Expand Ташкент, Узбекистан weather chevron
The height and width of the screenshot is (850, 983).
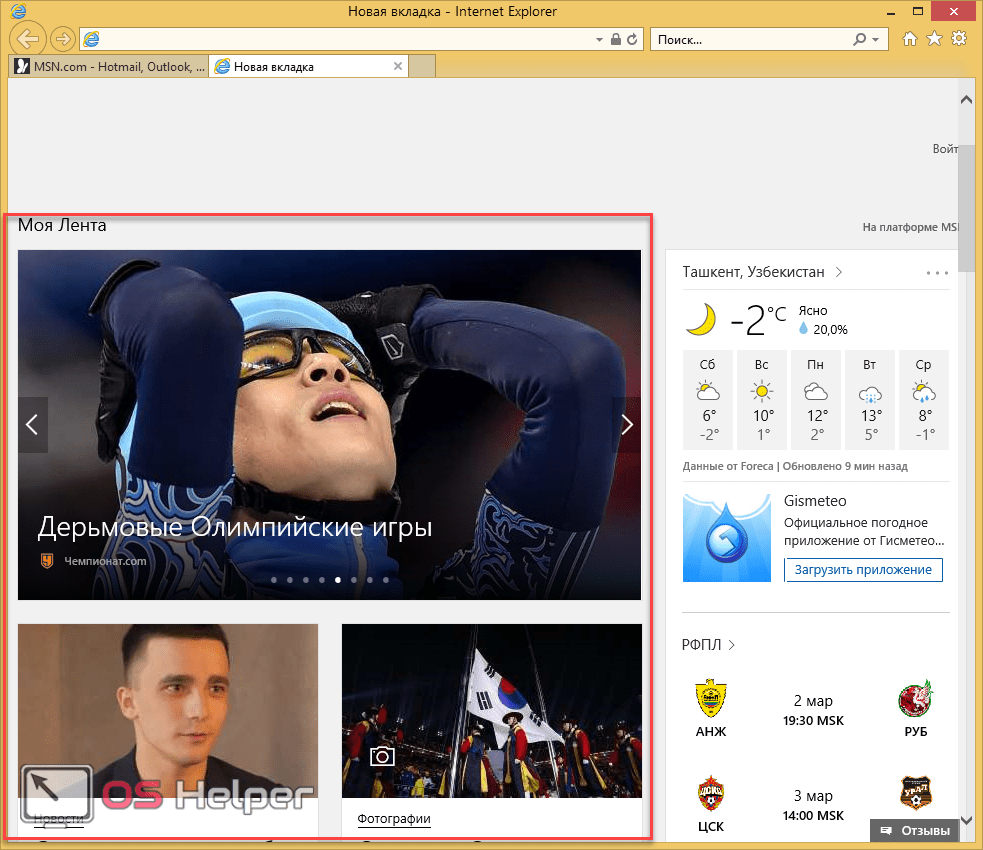838,272
